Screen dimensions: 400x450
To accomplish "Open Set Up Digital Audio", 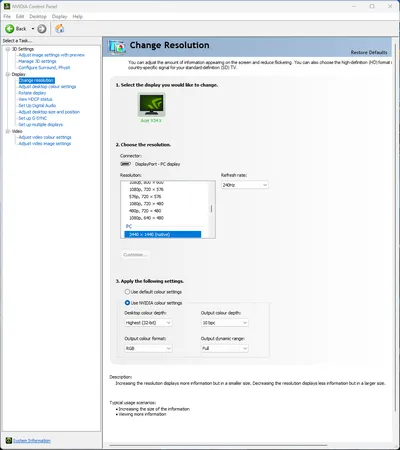I will tap(37, 106).
